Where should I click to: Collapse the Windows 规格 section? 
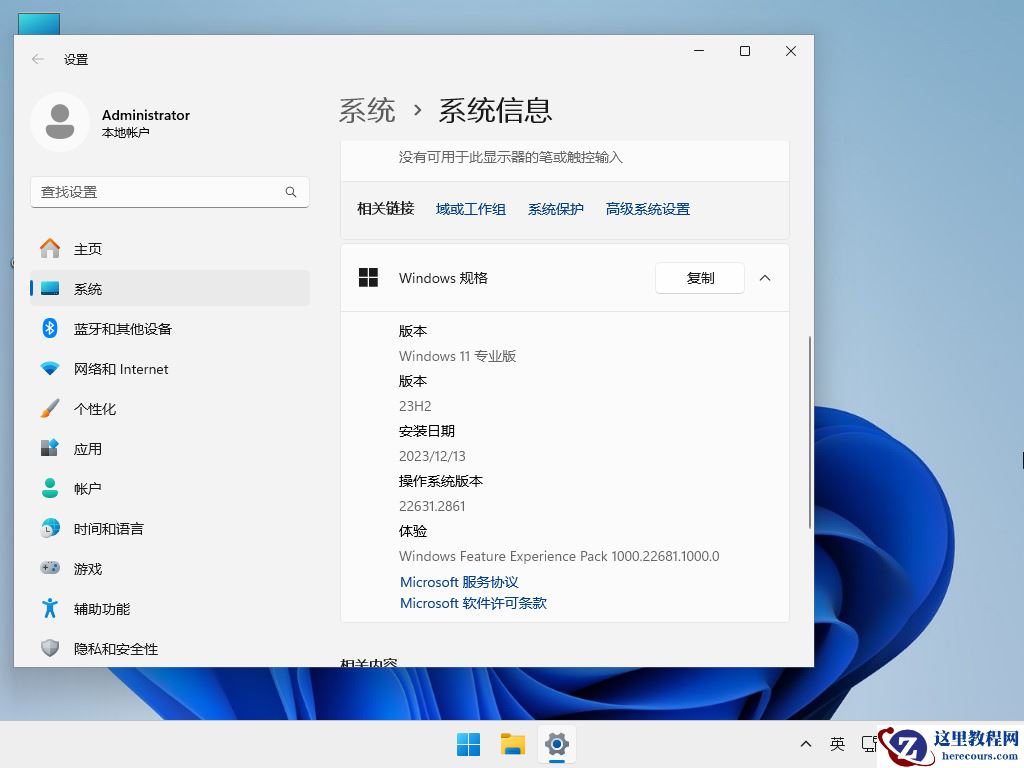[x=765, y=278]
